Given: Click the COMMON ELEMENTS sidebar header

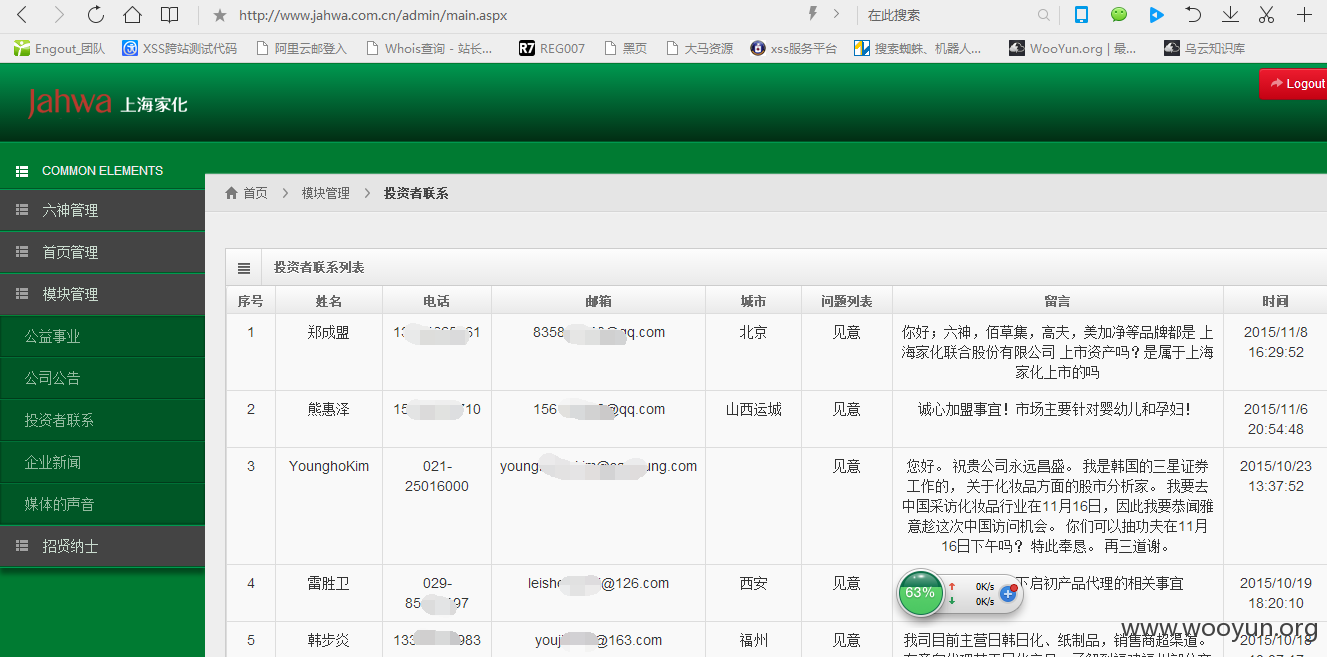Looking at the screenshot, I should coord(102,171).
